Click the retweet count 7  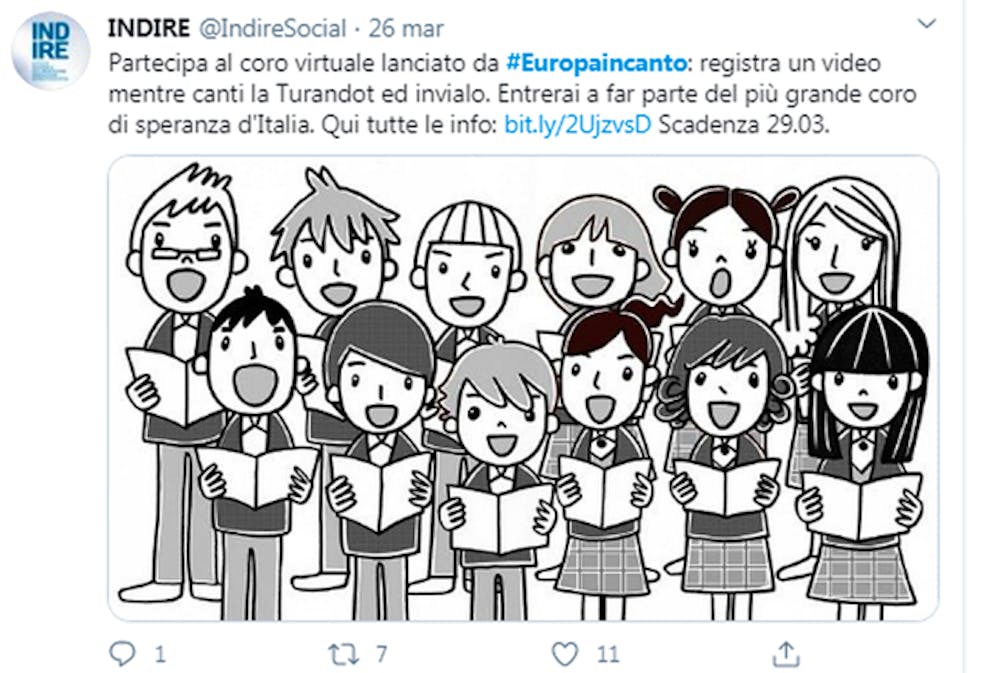pos(381,654)
